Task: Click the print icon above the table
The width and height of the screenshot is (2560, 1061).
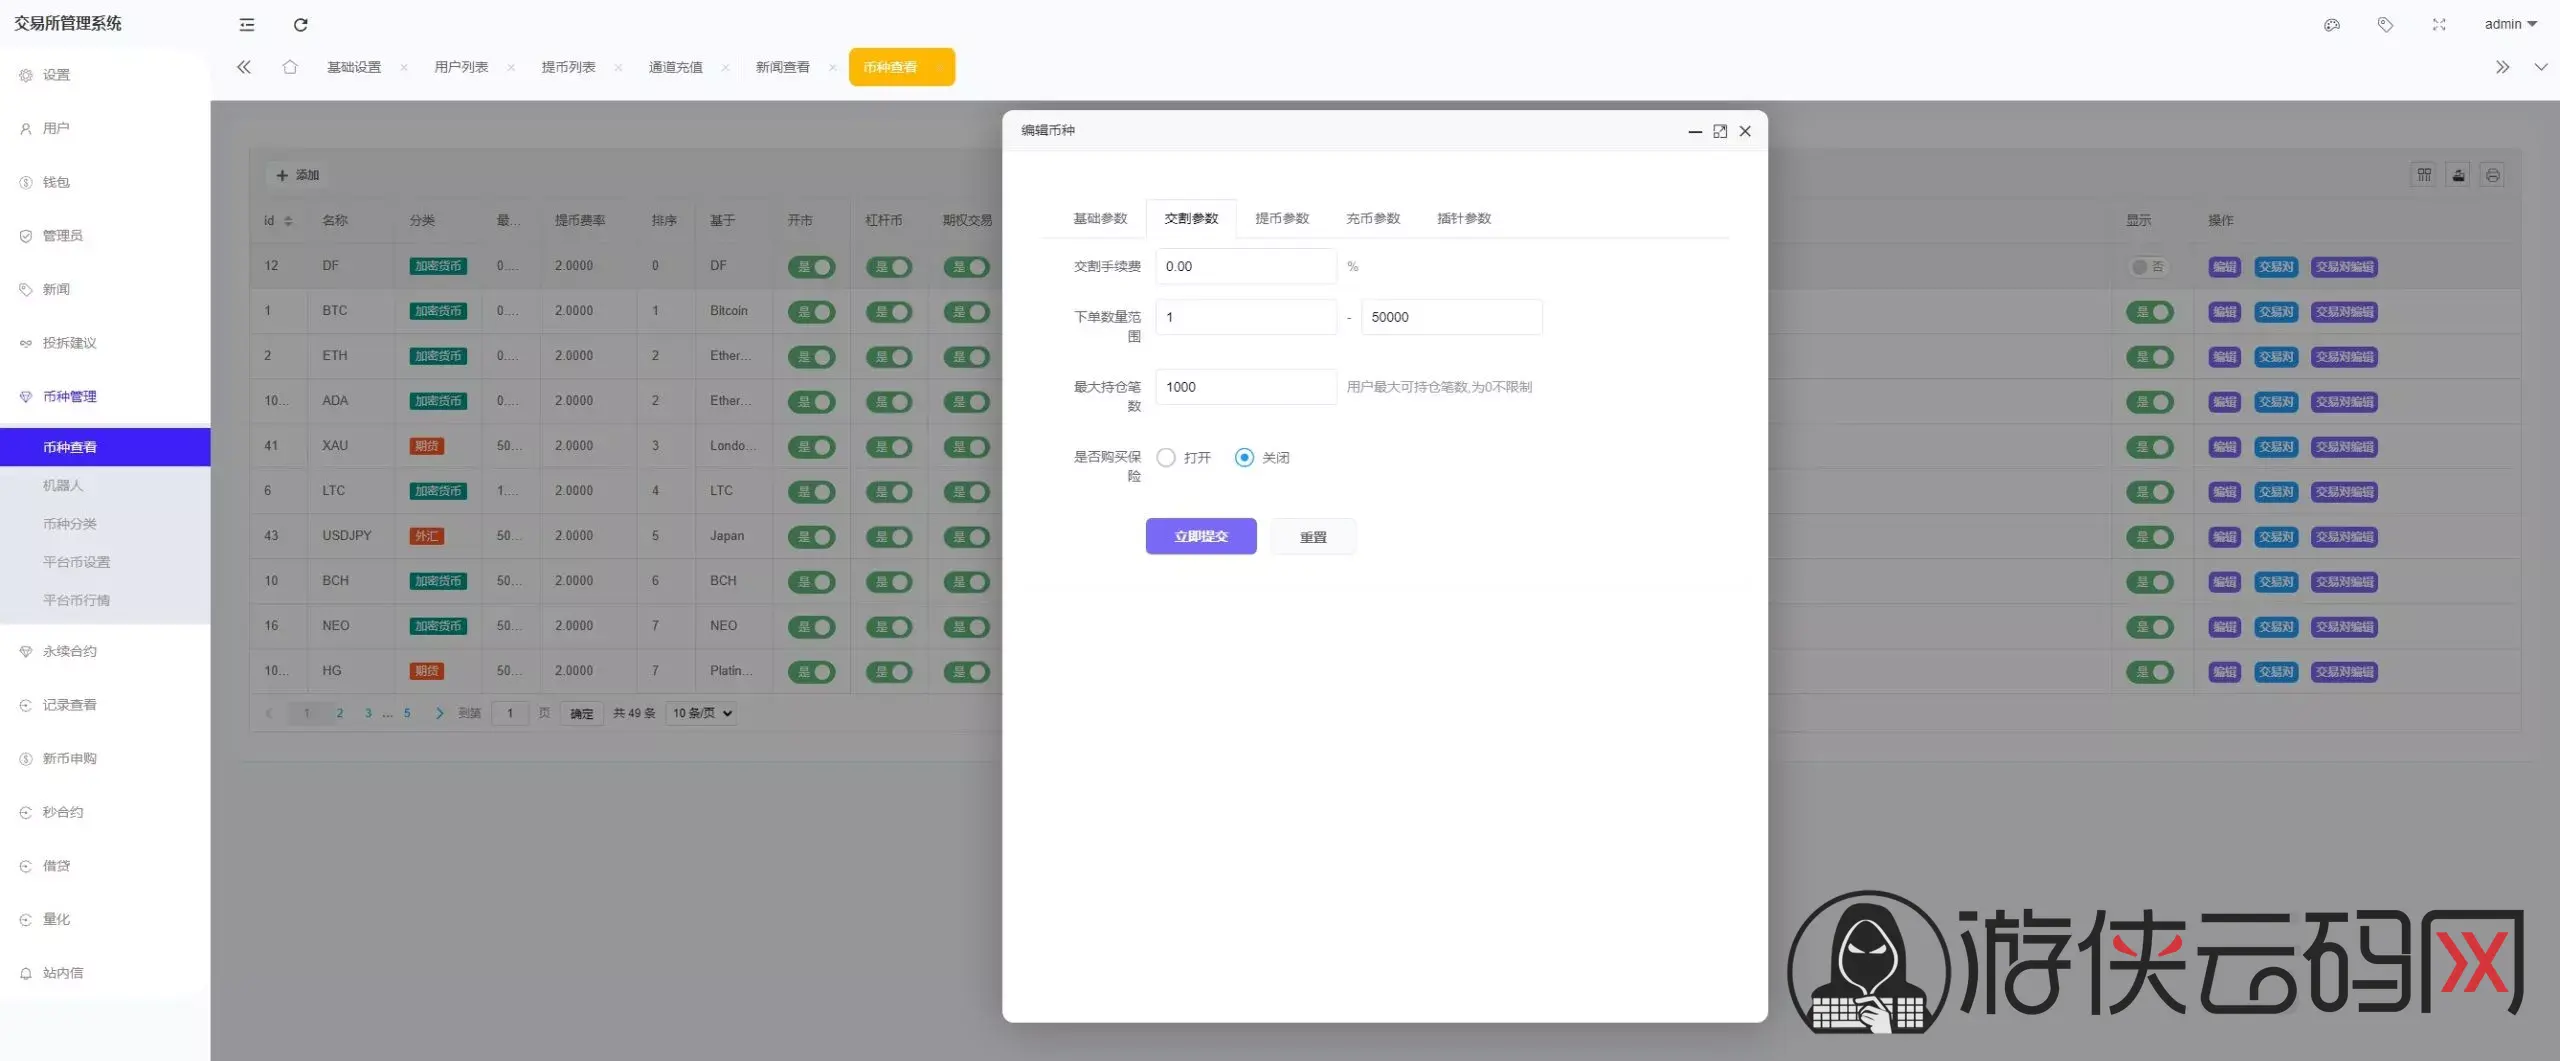Action: point(2492,175)
